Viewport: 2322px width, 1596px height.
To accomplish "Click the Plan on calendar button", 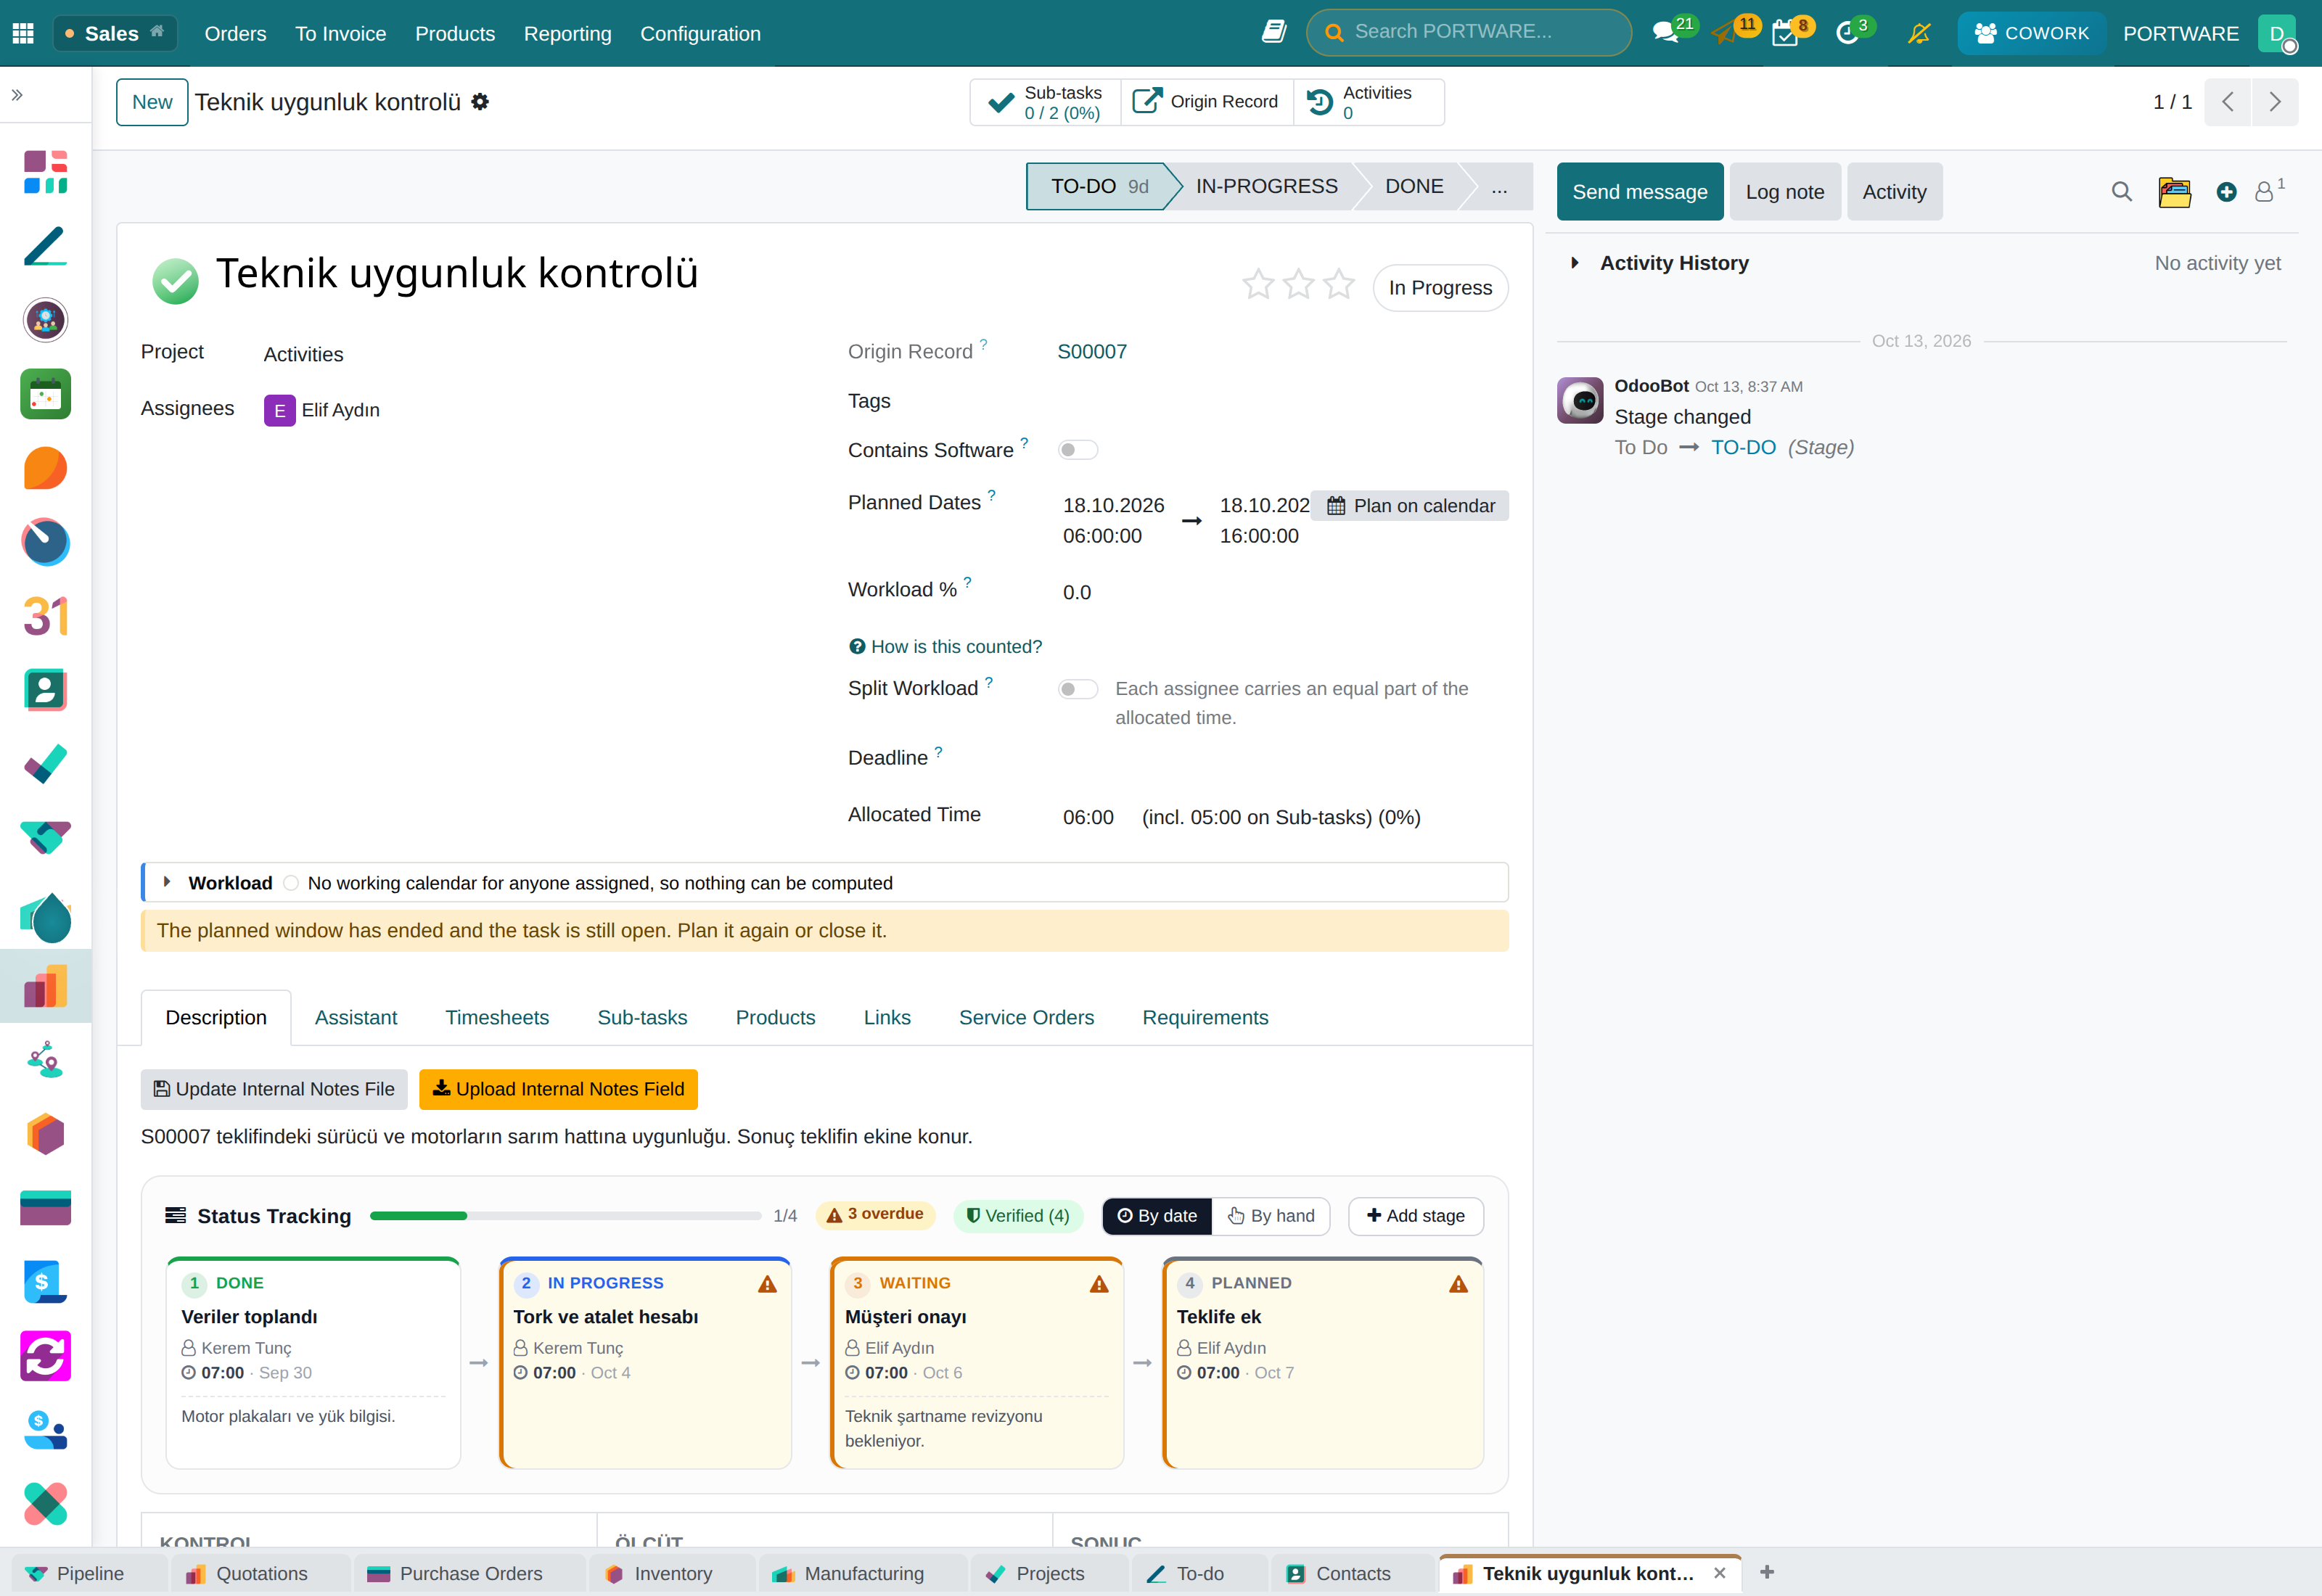I will (x=1410, y=506).
